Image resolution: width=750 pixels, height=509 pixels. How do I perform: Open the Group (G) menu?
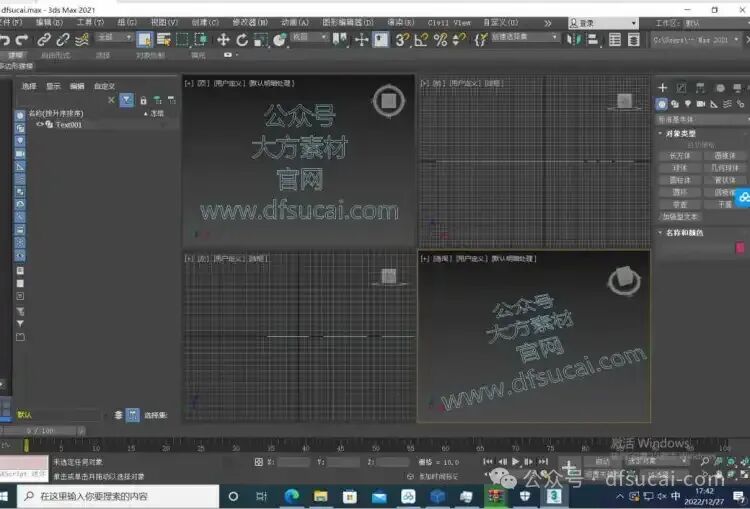pos(127,22)
